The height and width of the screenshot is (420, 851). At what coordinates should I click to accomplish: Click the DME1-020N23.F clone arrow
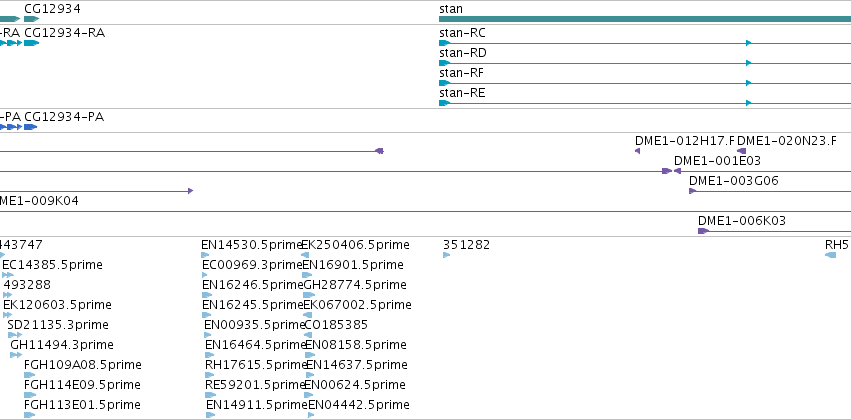click(x=741, y=151)
